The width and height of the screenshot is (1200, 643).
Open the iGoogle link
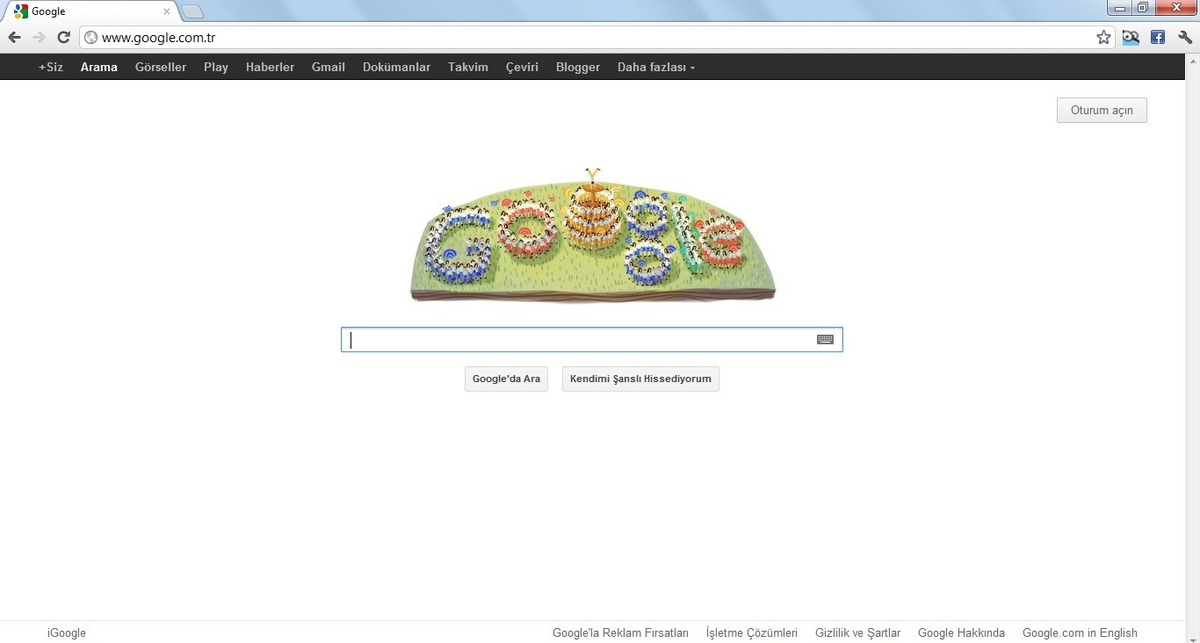(67, 633)
